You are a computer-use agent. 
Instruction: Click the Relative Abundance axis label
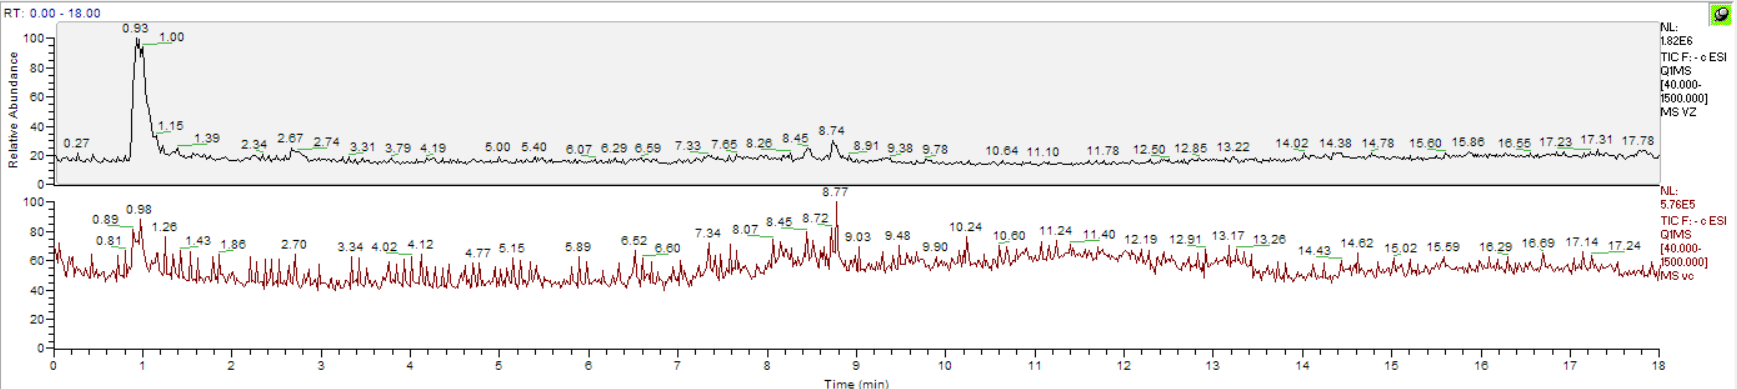14,110
